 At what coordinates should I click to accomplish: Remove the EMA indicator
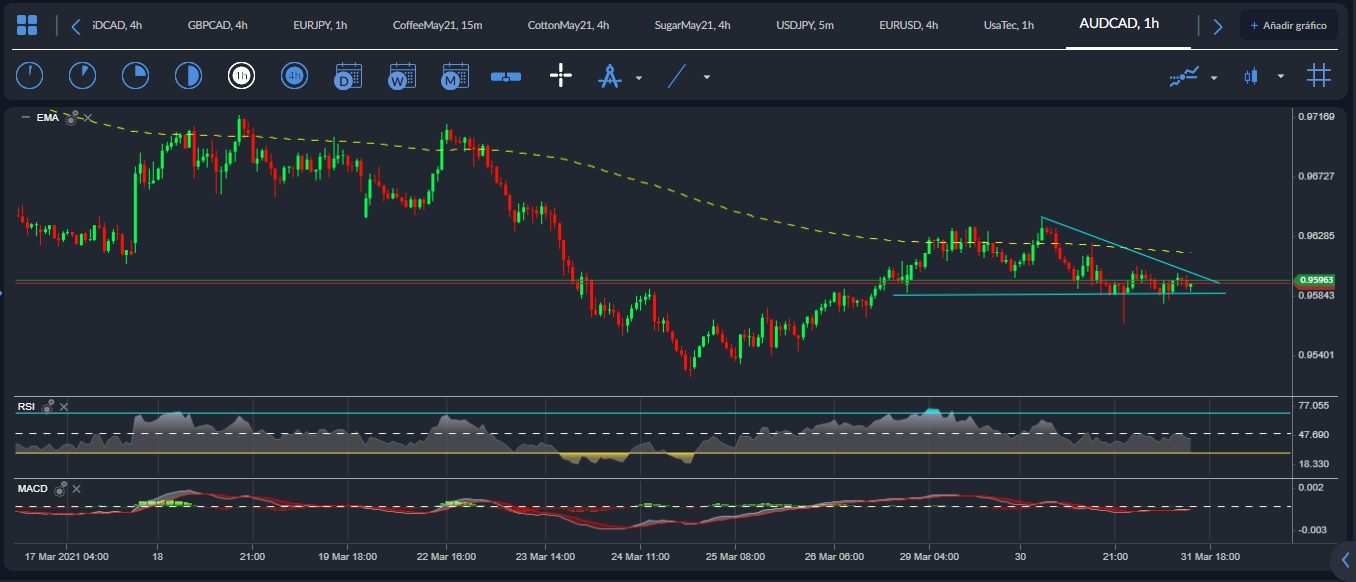tap(87, 118)
